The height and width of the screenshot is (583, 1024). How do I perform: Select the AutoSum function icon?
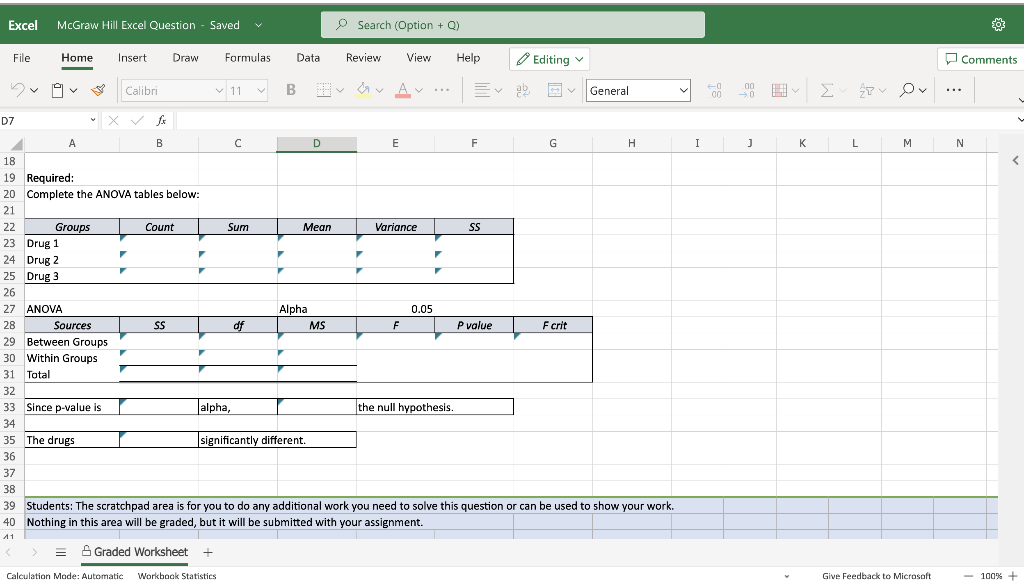[828, 90]
